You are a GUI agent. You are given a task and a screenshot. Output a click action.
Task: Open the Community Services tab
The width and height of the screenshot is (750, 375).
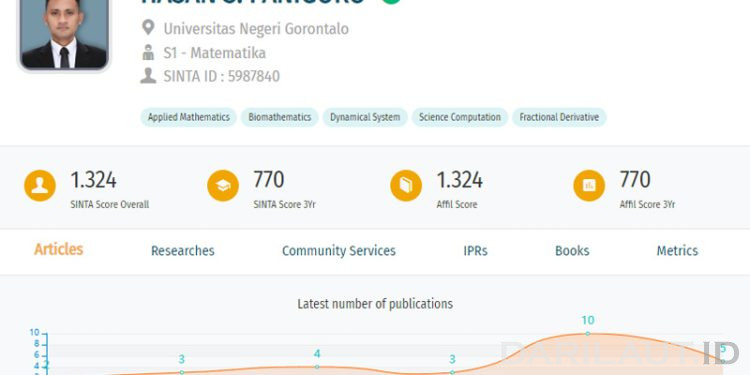point(339,251)
